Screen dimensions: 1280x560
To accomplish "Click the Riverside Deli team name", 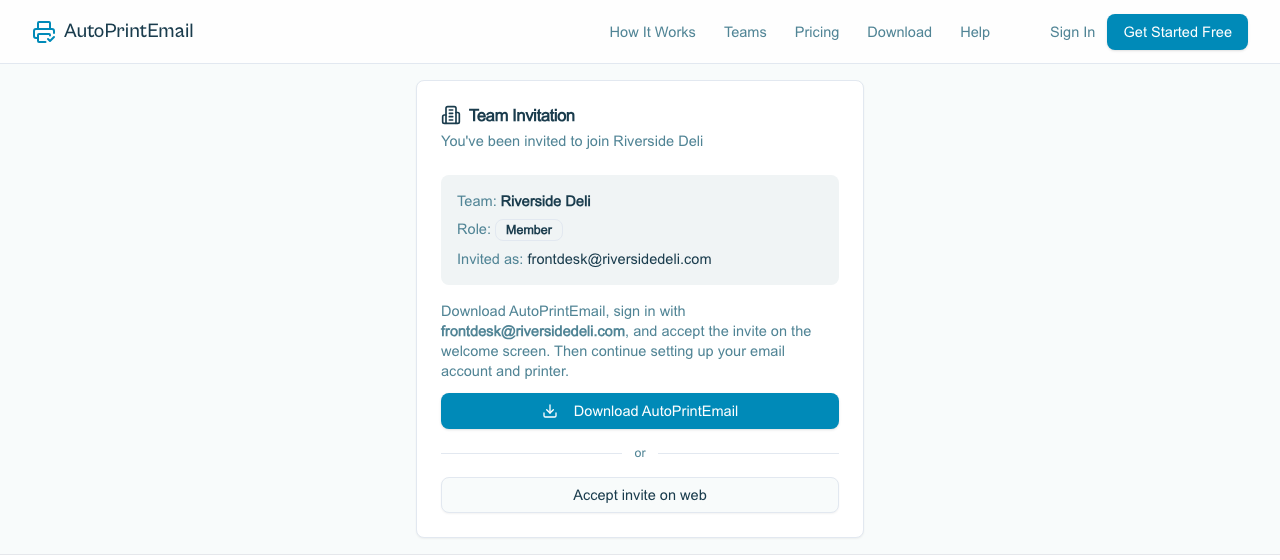I will coord(546,201).
